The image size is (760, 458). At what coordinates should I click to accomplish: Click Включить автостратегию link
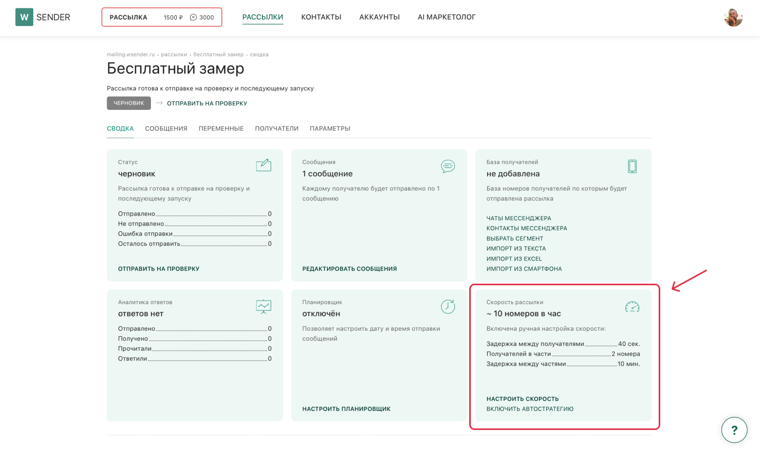pyautogui.click(x=530, y=409)
